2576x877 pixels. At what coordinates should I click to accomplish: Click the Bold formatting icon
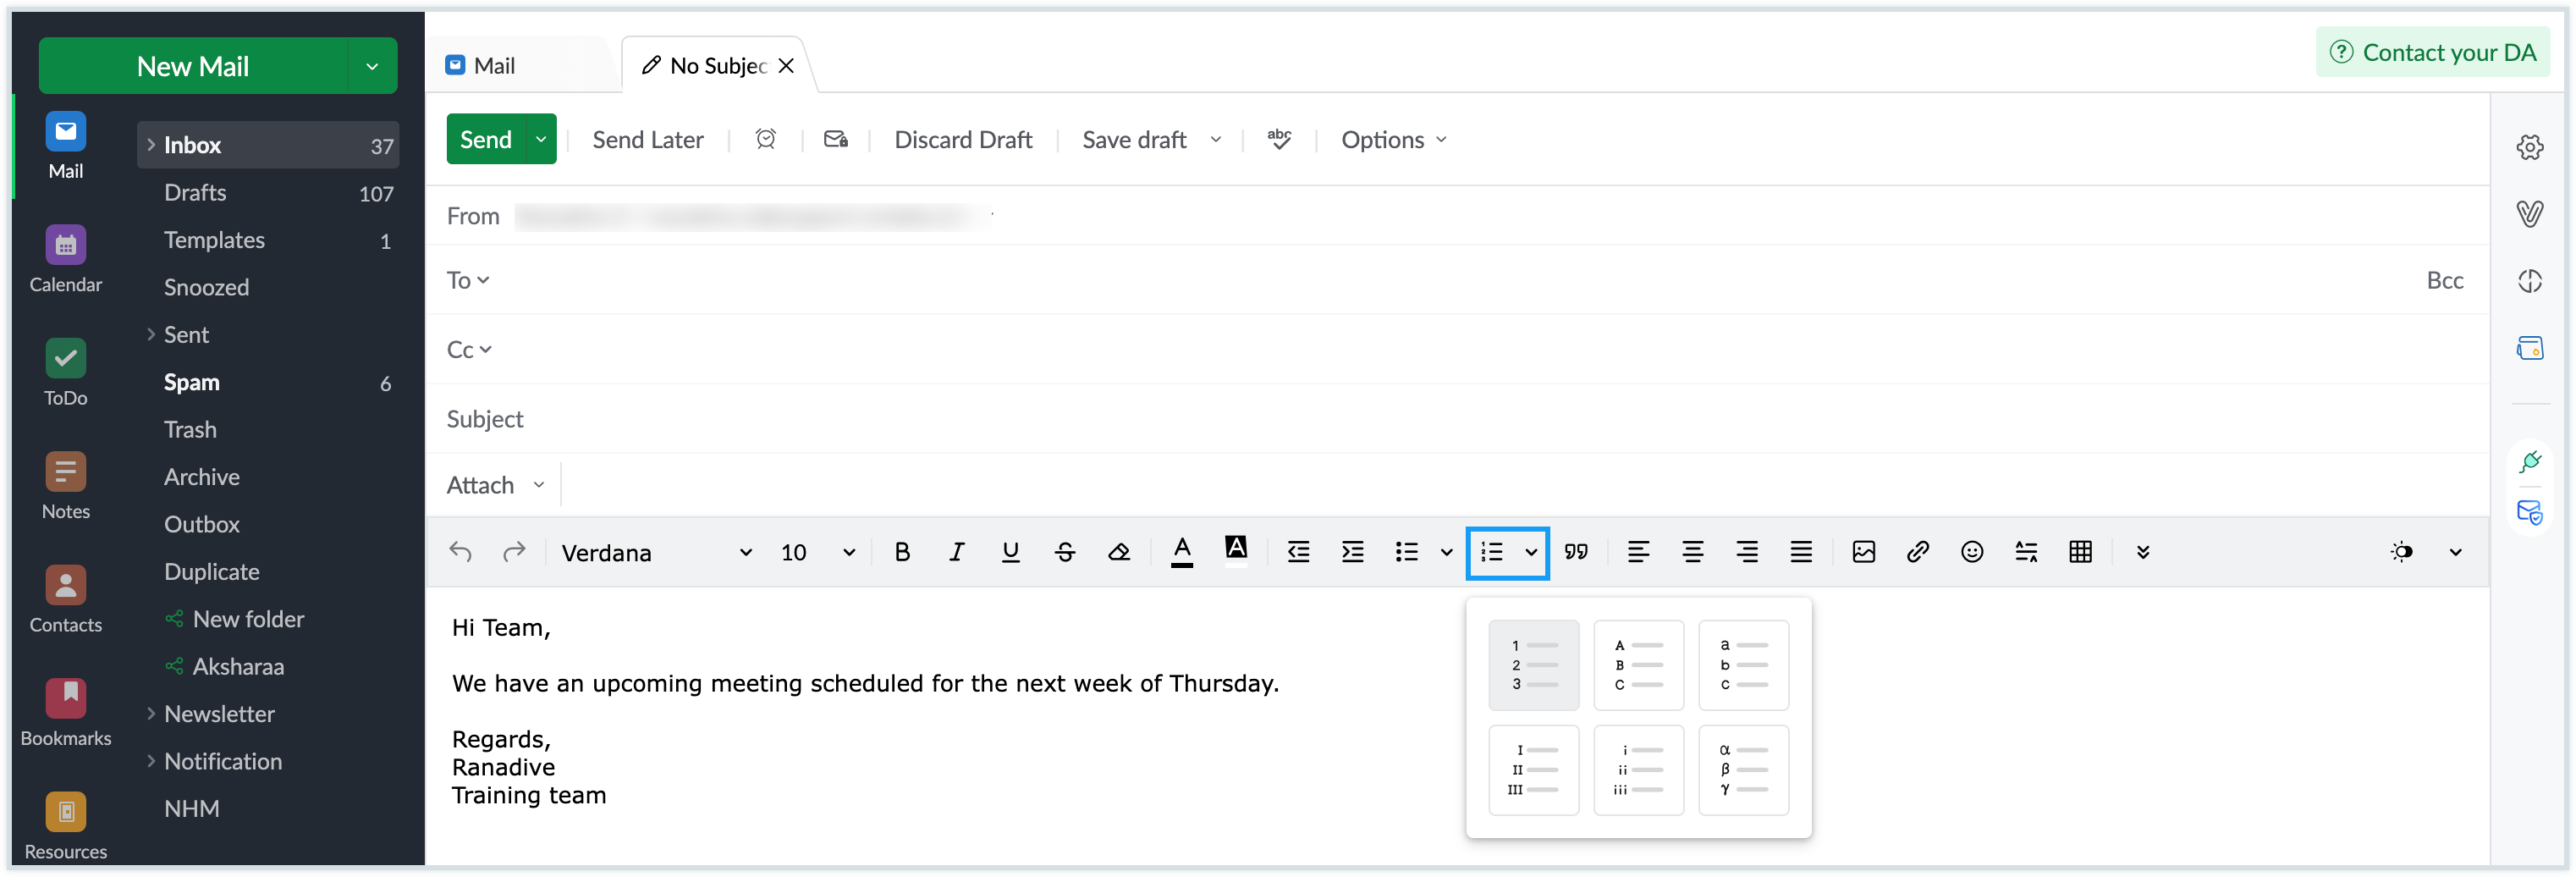[902, 552]
